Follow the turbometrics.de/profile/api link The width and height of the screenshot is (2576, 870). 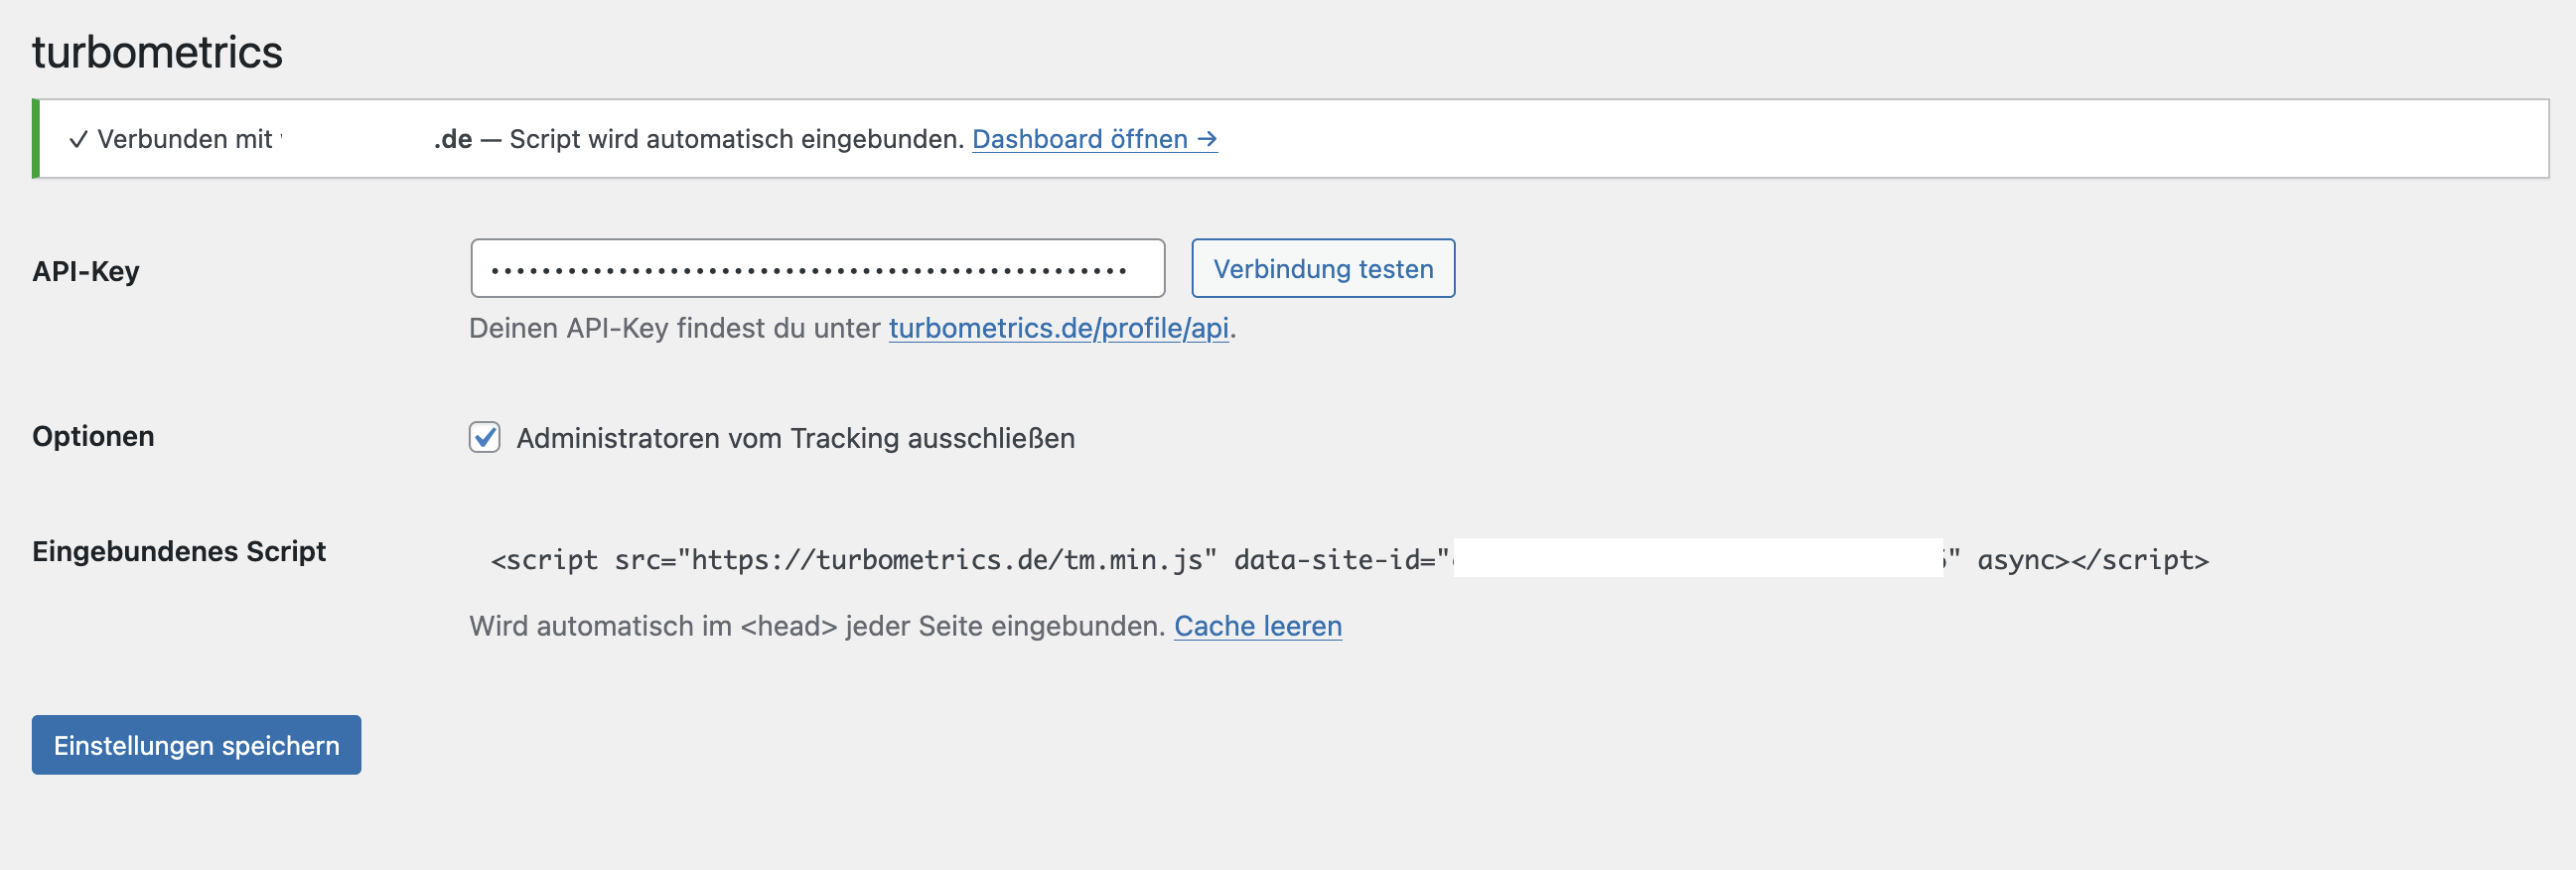coord(1058,328)
